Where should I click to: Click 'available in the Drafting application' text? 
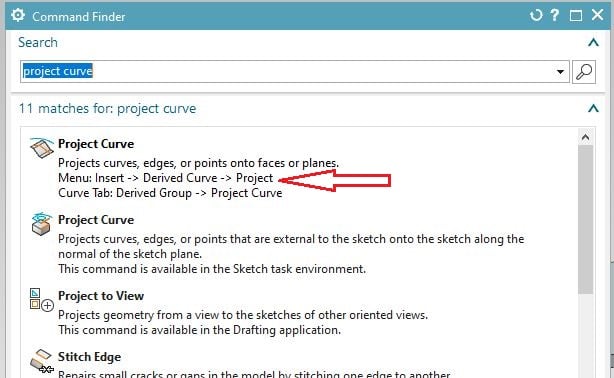[199, 330]
